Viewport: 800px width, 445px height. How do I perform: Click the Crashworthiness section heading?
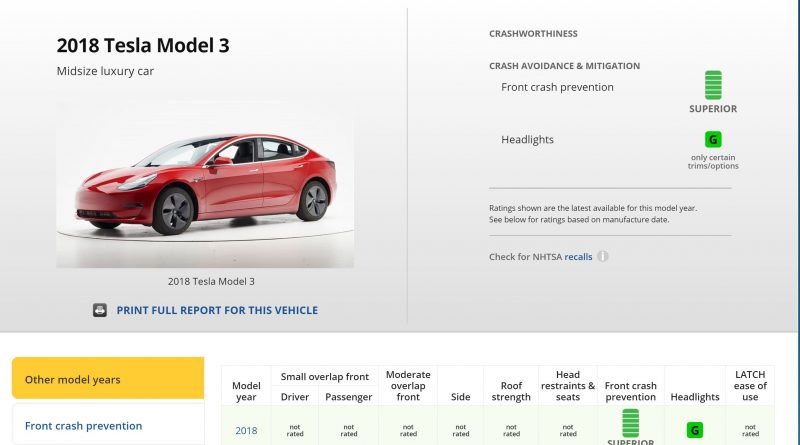533,34
